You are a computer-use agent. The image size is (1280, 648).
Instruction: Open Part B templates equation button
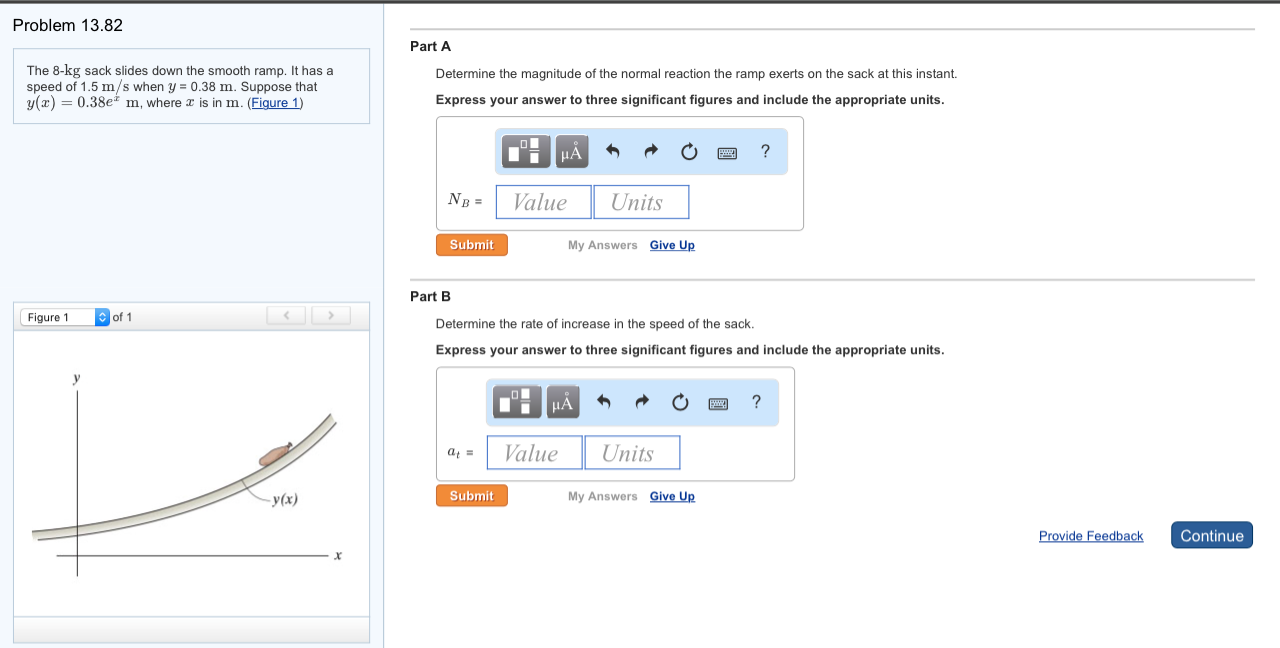pos(518,402)
